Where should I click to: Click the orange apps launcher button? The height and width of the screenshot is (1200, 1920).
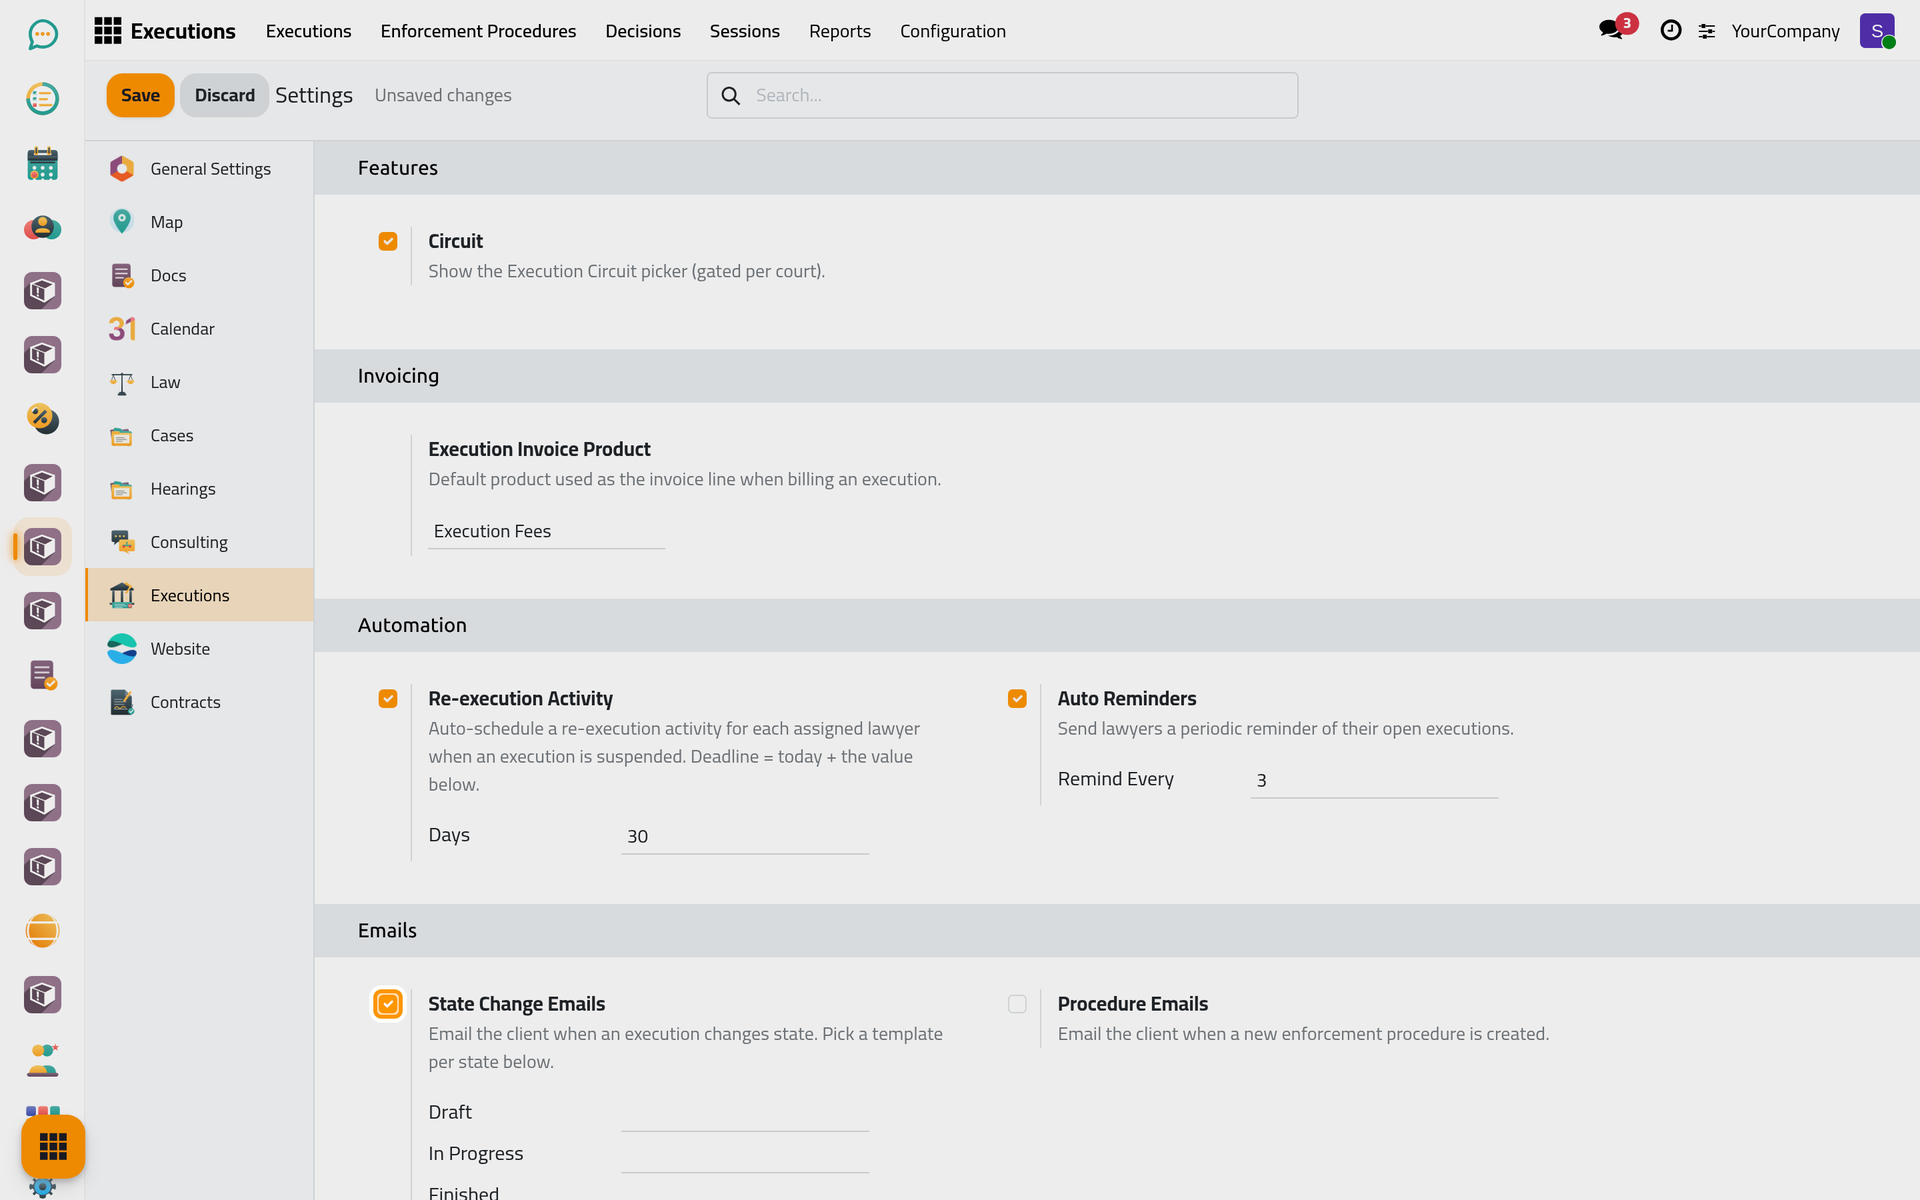point(53,1146)
